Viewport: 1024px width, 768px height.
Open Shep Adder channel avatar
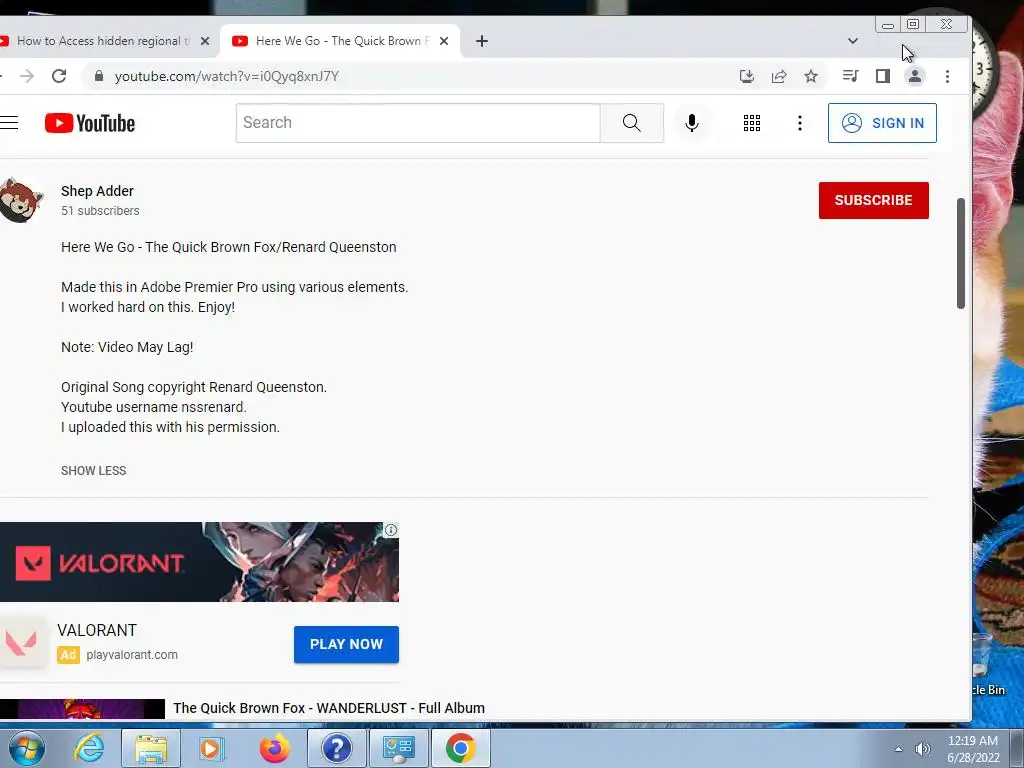[21, 200]
